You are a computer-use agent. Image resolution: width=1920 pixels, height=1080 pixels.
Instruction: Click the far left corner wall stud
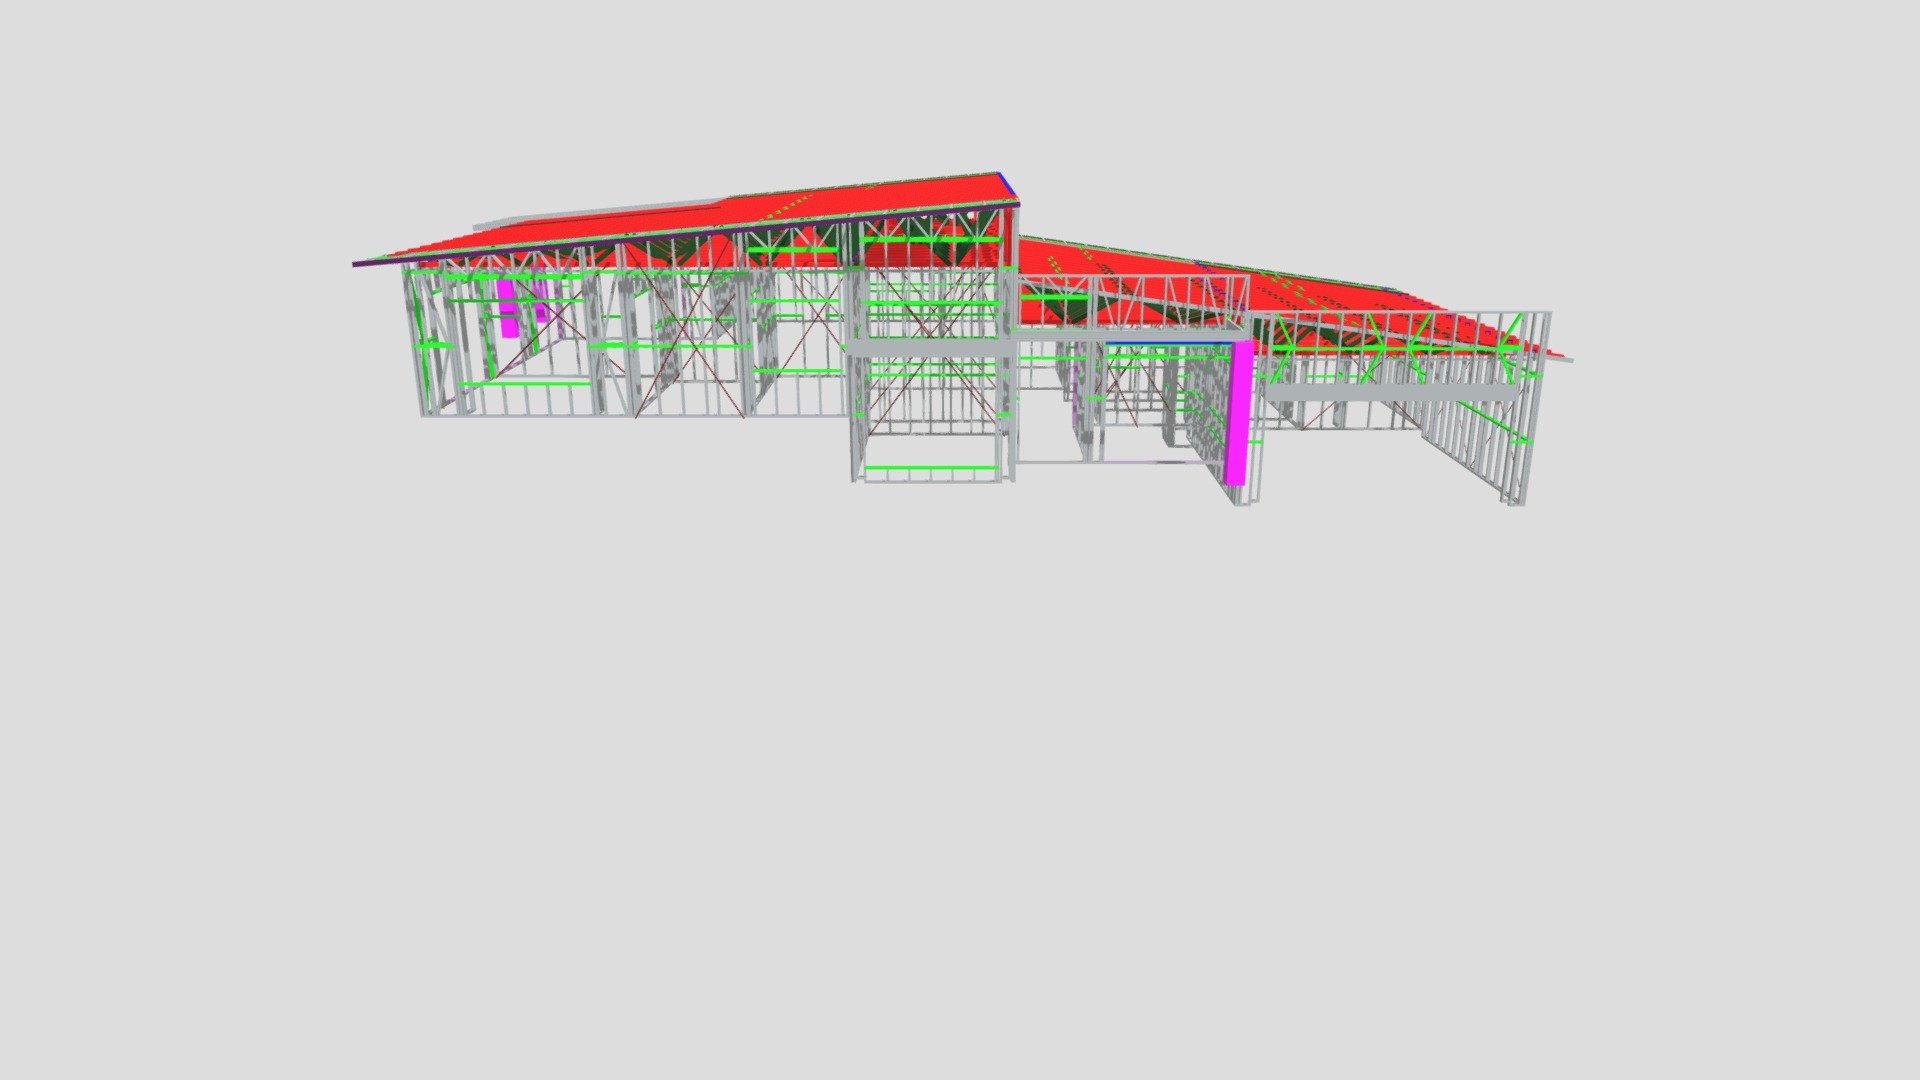pos(416,340)
